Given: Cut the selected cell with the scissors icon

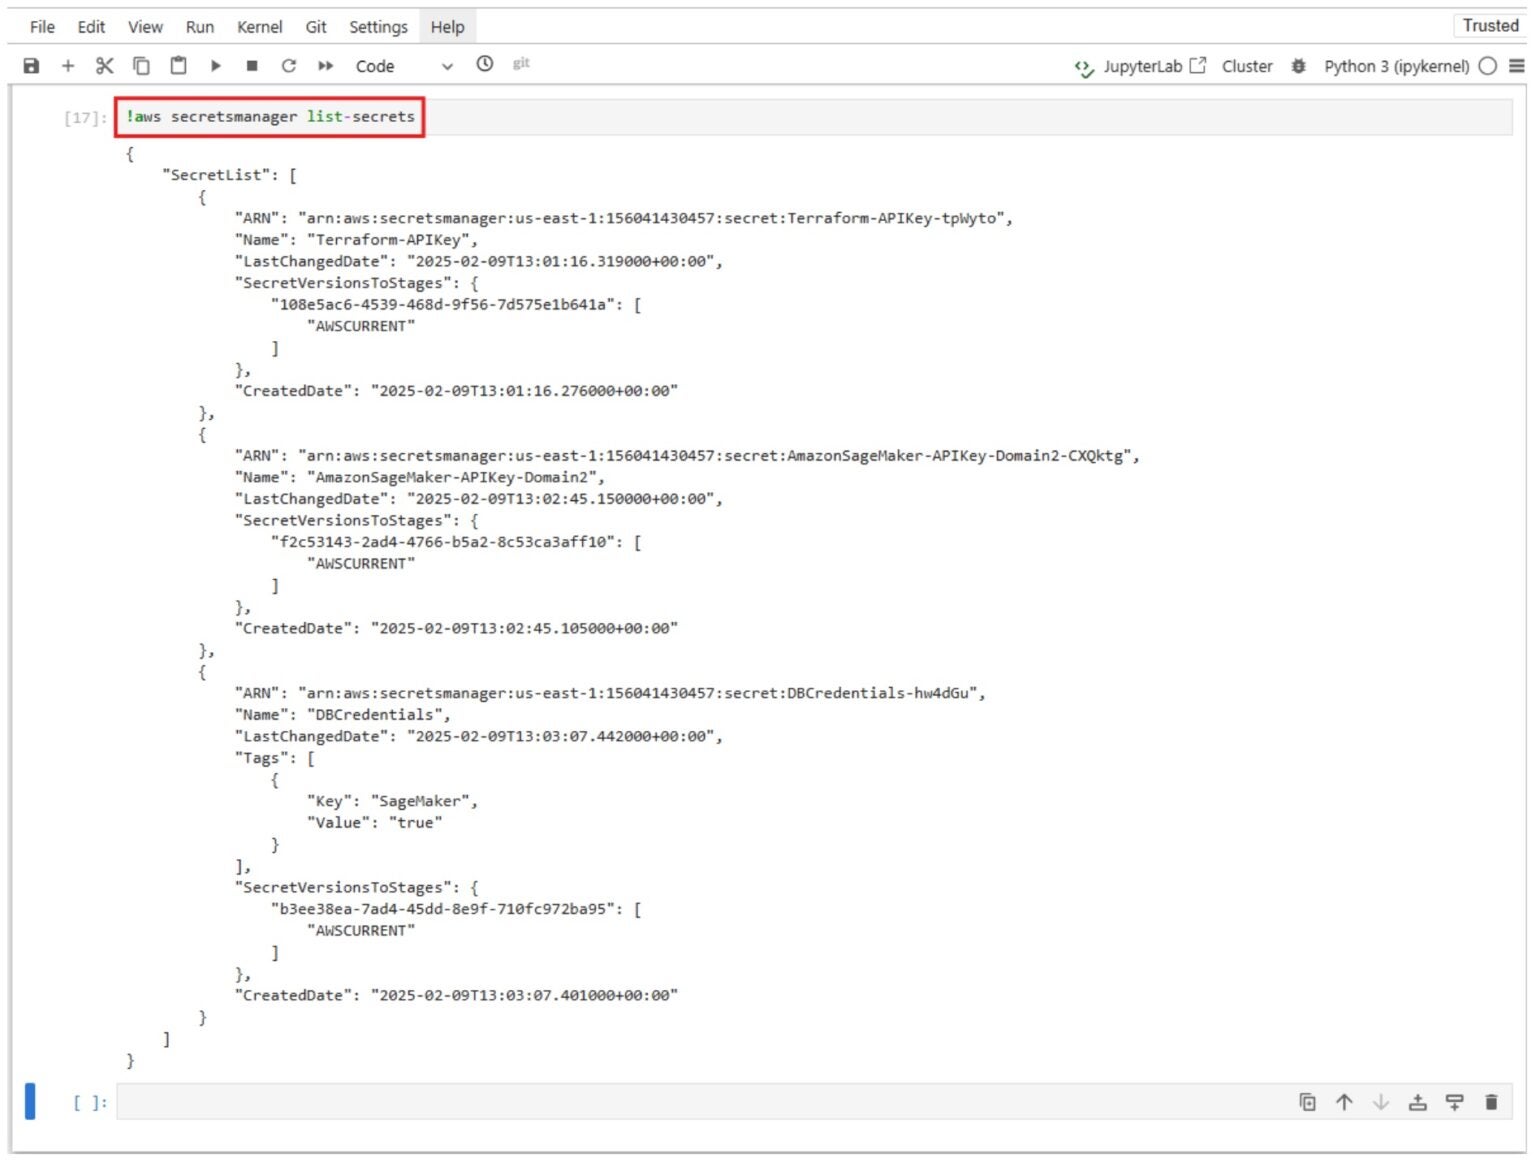Looking at the screenshot, I should (x=103, y=65).
